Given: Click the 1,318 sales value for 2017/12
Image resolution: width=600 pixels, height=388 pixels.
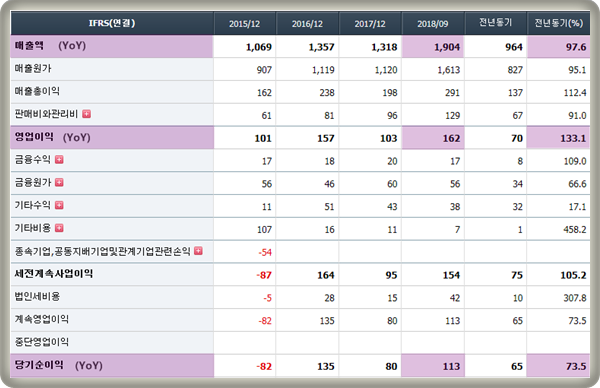Looking at the screenshot, I should pos(384,47).
